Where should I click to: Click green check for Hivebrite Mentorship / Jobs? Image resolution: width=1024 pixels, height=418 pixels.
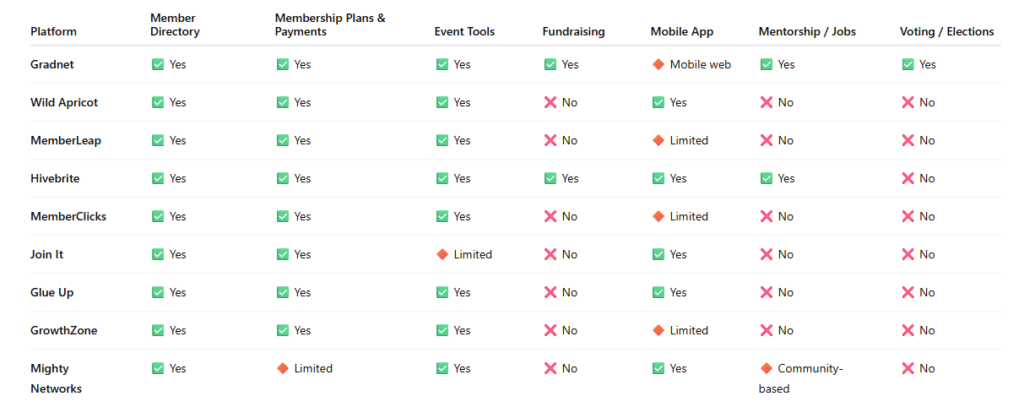pyautogui.click(x=766, y=178)
